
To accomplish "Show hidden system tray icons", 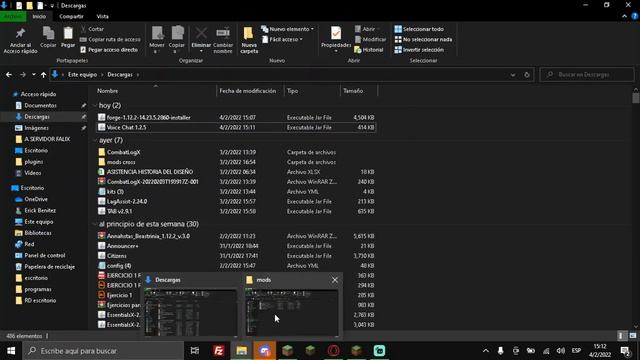I will 485,351.
